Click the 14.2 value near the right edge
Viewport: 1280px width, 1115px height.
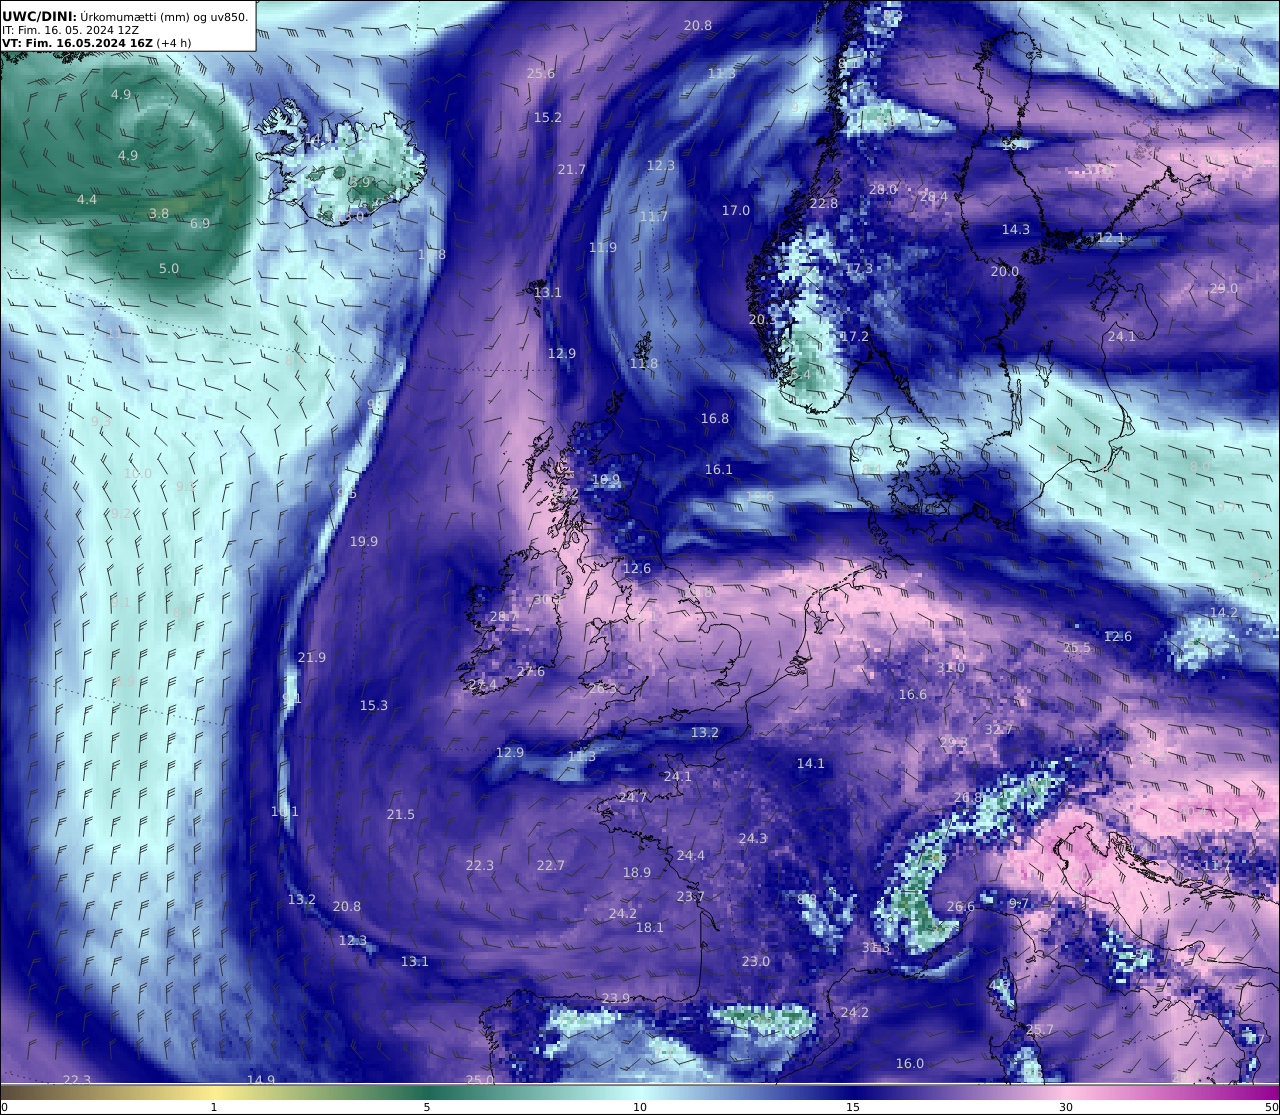tap(1224, 613)
